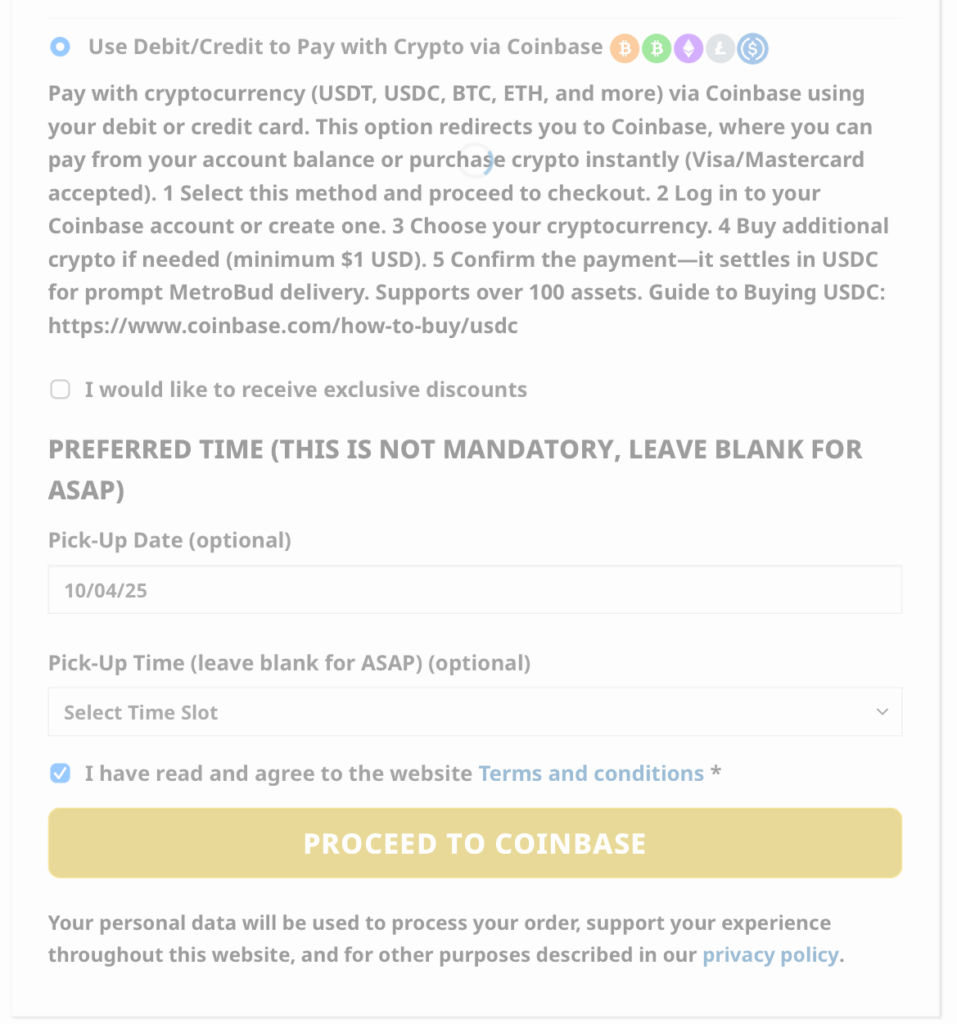The image size is (957, 1024).
Task: Open the Terms and conditions link
Action: 591,773
